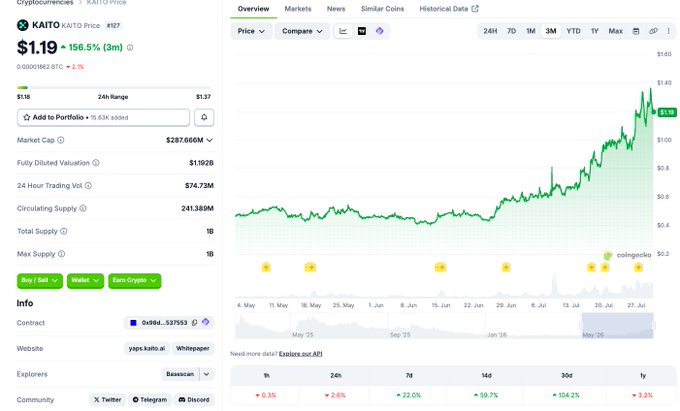Click the purple wallet icon beside contract

pyautogui.click(x=206, y=322)
